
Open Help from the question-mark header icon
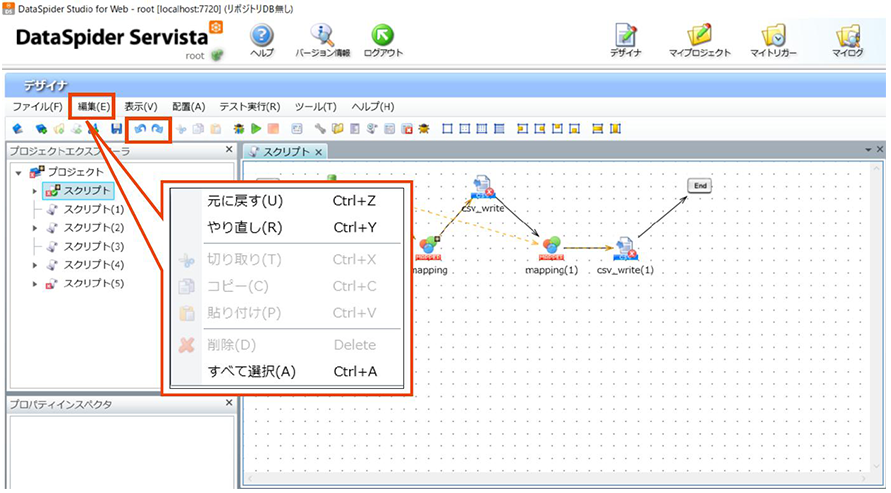click(262, 38)
